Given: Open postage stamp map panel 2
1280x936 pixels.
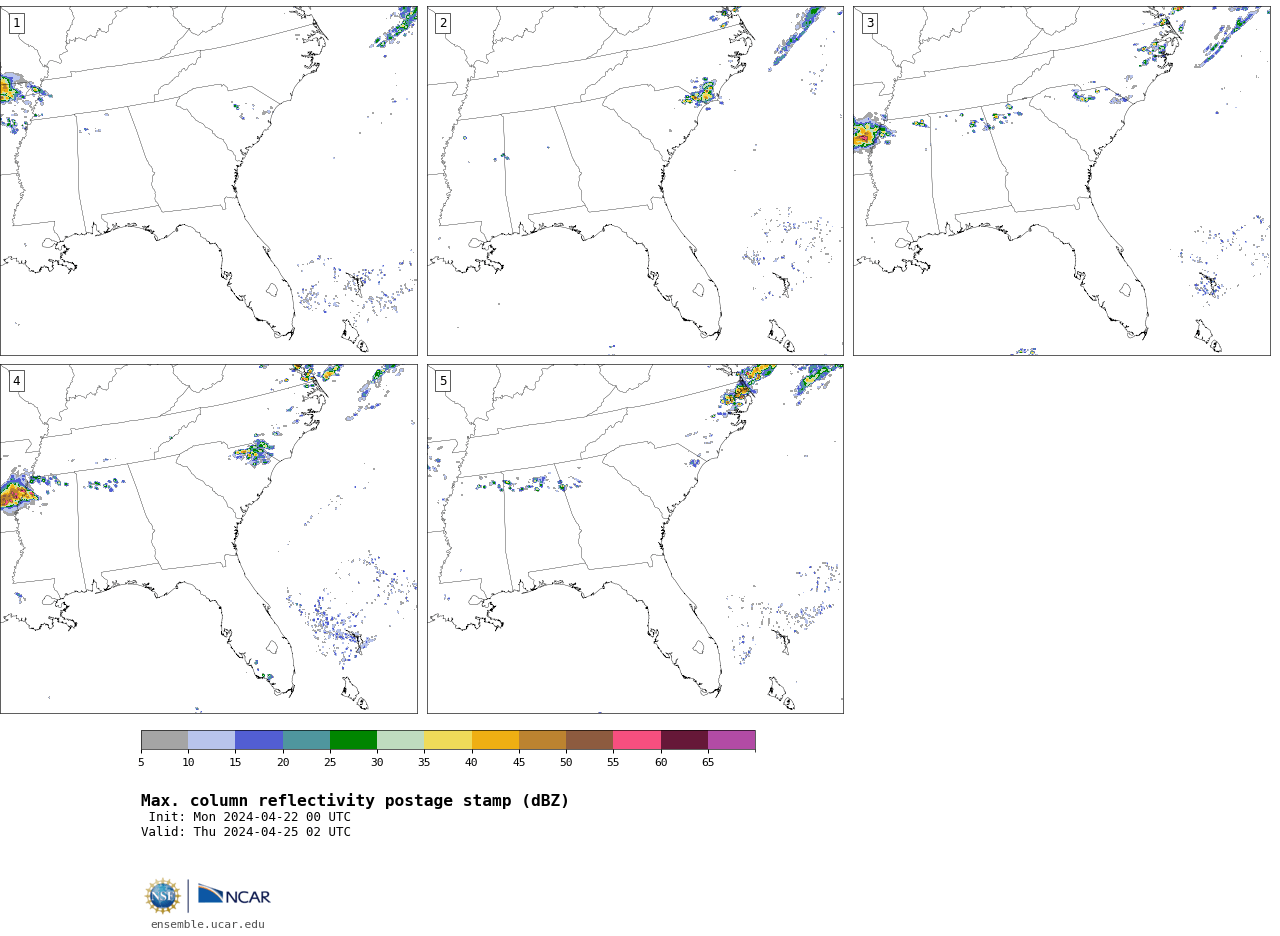Looking at the screenshot, I should (x=635, y=181).
